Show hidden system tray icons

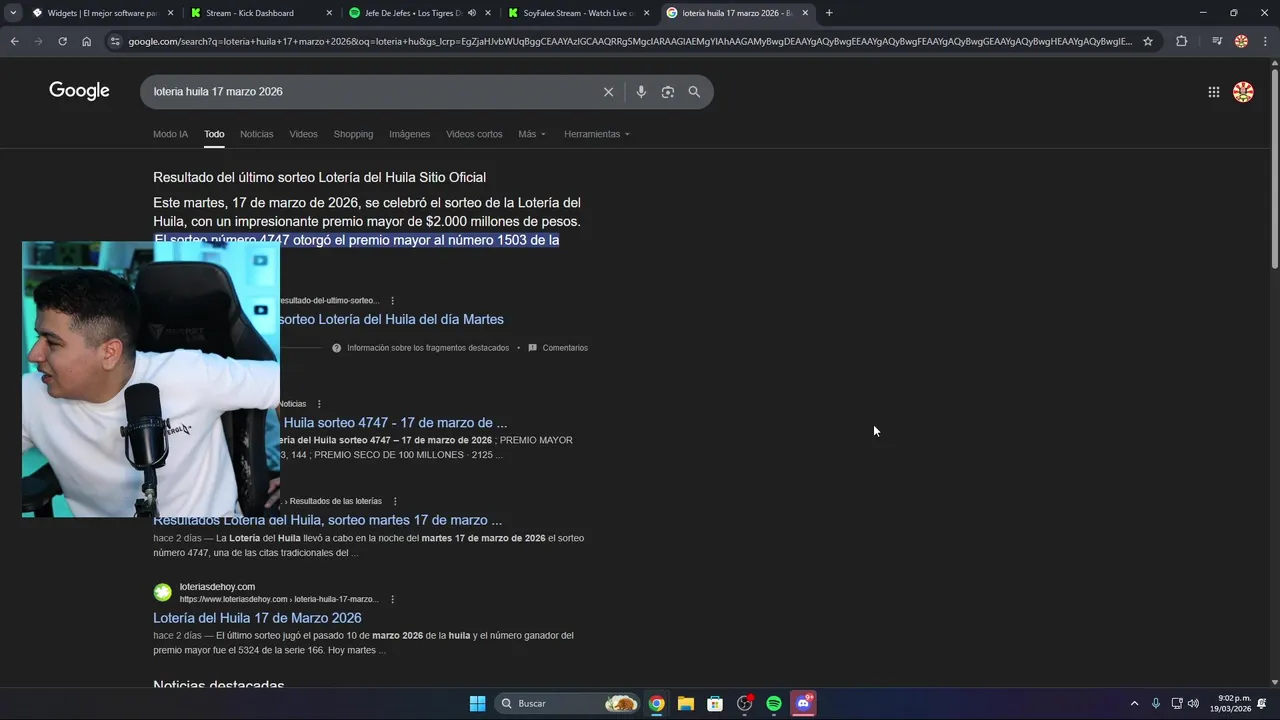1134,703
